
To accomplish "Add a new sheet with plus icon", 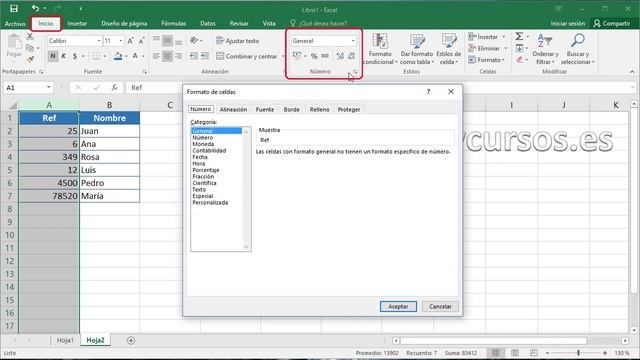I will (131, 340).
